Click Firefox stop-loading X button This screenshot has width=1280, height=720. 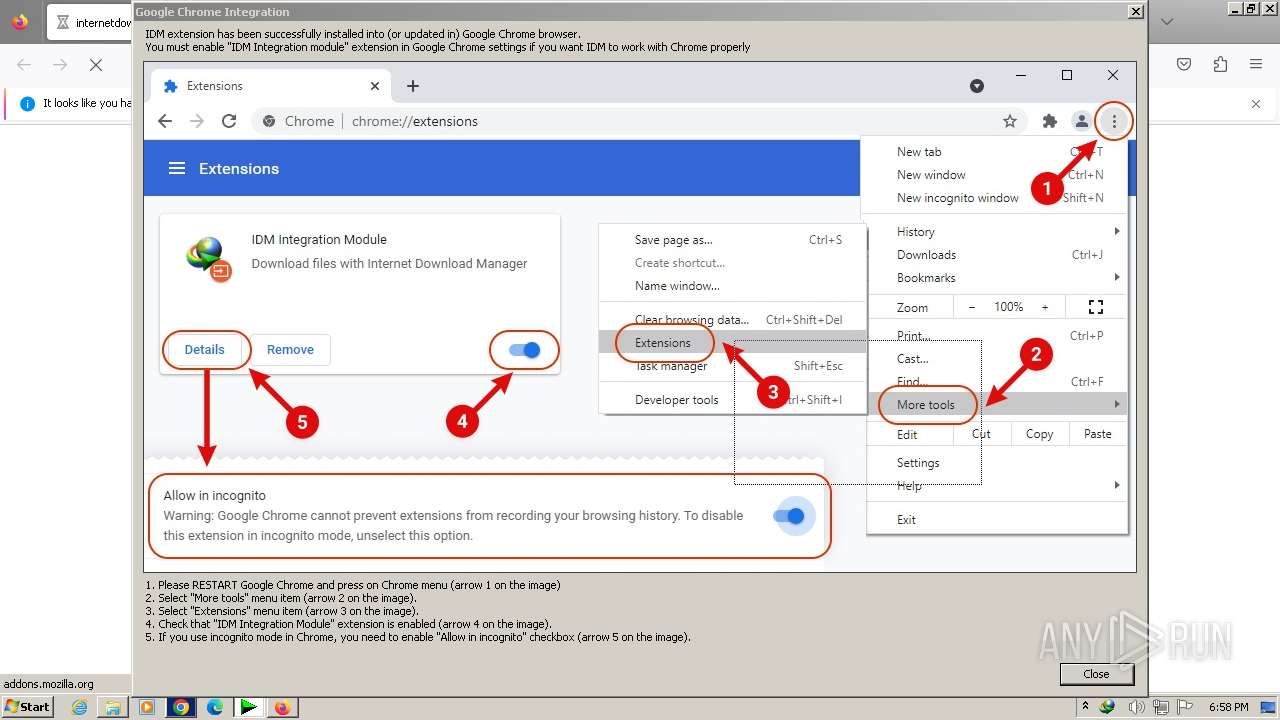[96, 65]
